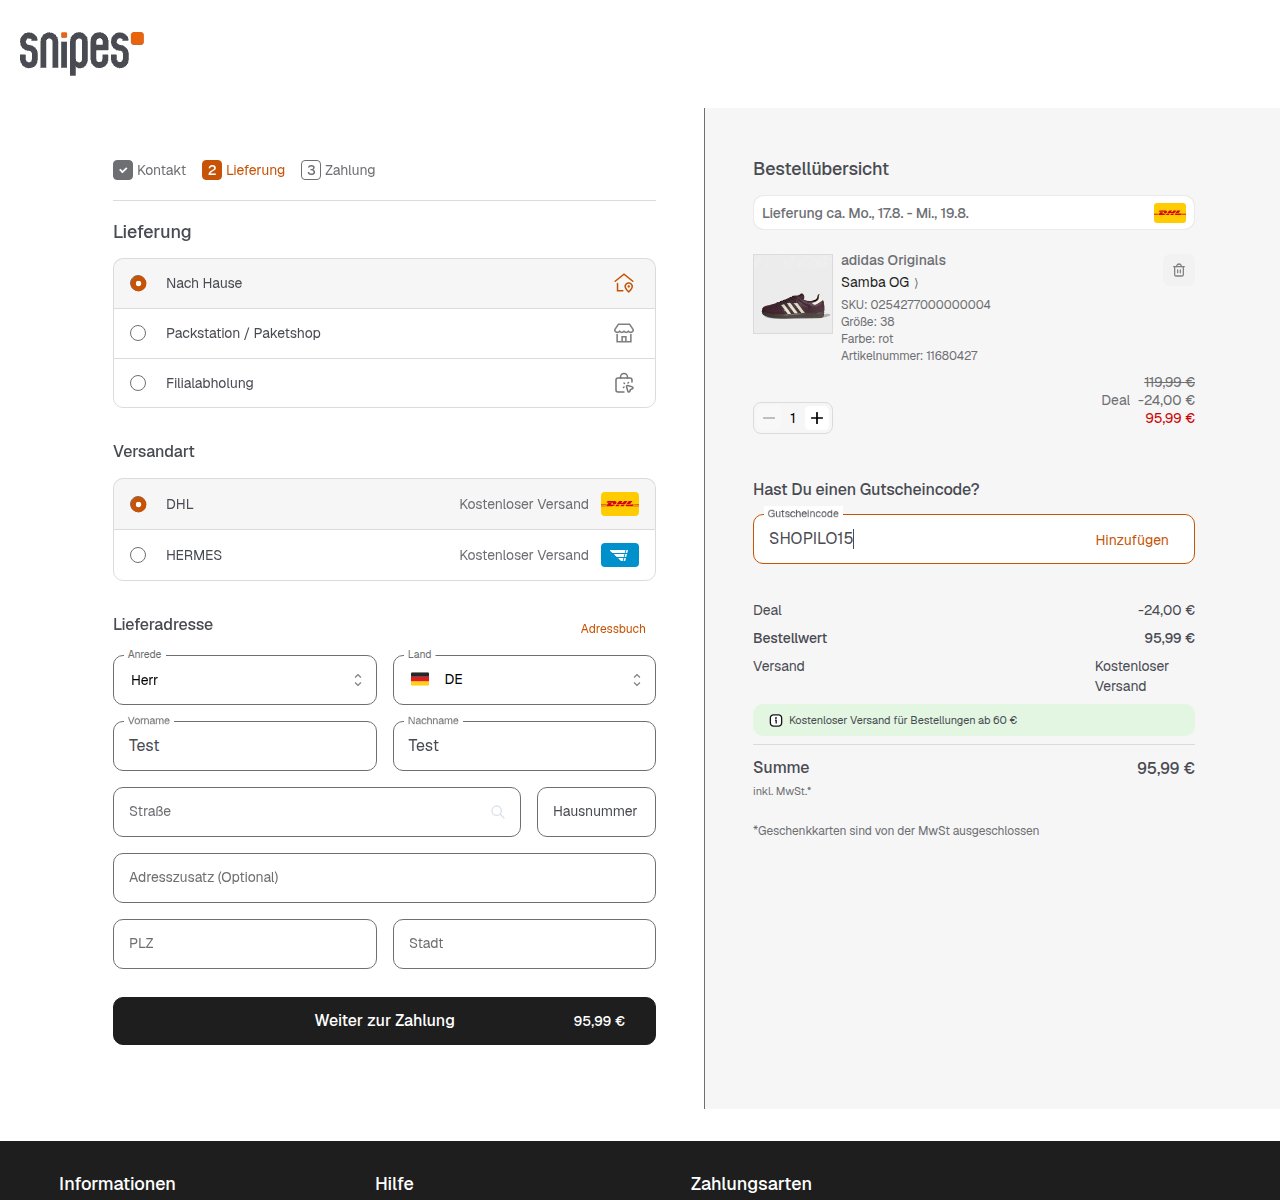Click the Snipes logo
This screenshot has width=1280, height=1200.
click(x=82, y=52)
